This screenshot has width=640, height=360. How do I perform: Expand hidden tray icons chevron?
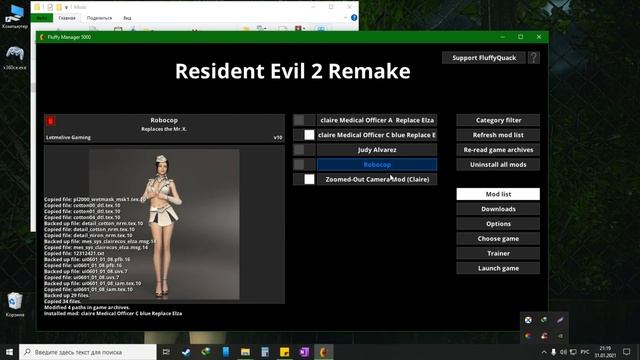point(544,352)
